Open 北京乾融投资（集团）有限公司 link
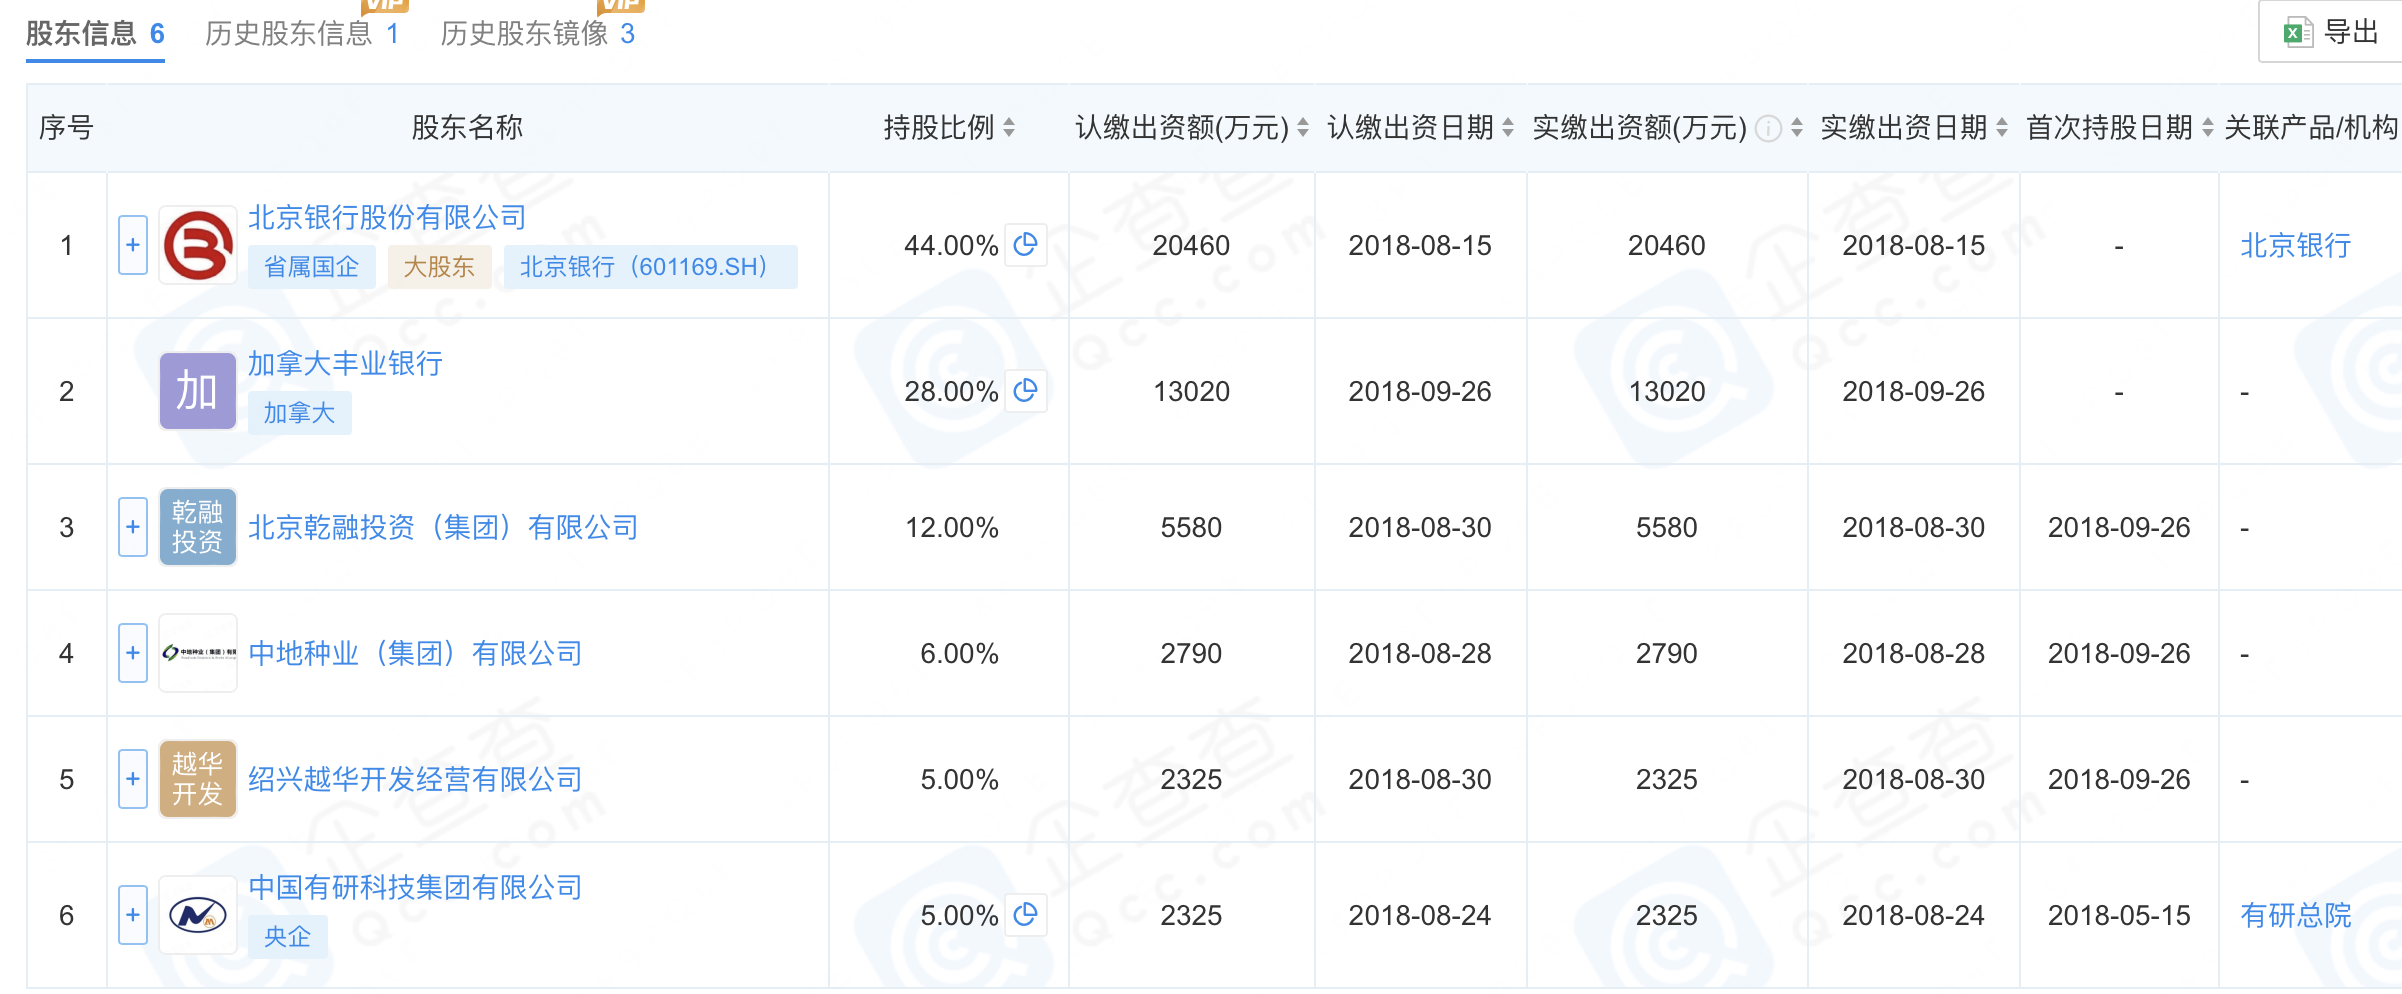The image size is (2402, 994). 443,527
